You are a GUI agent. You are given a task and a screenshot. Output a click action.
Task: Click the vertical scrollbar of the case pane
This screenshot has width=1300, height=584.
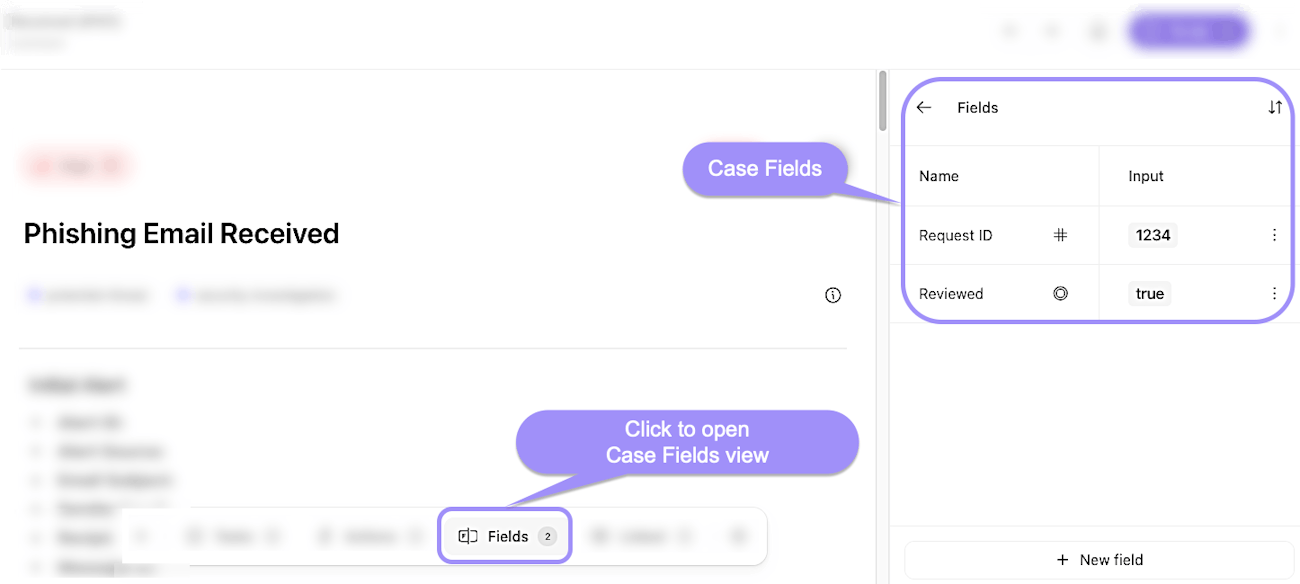pos(882,100)
